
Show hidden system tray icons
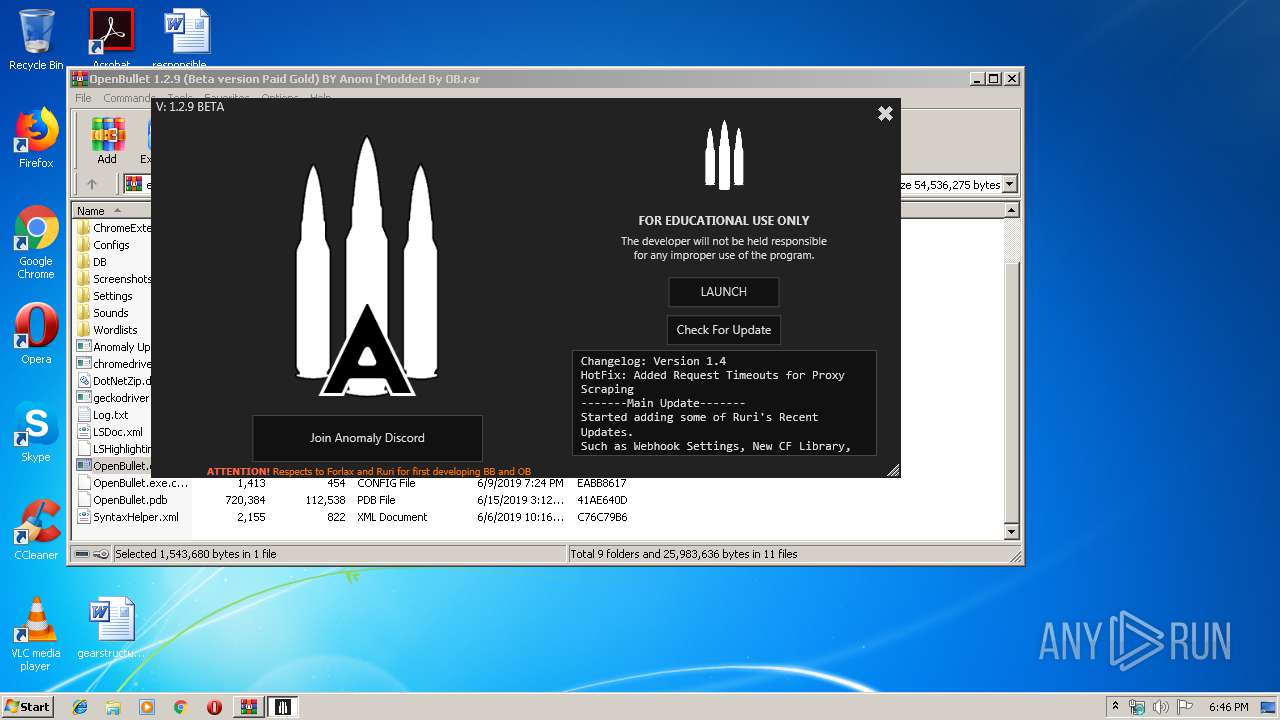click(1115, 707)
